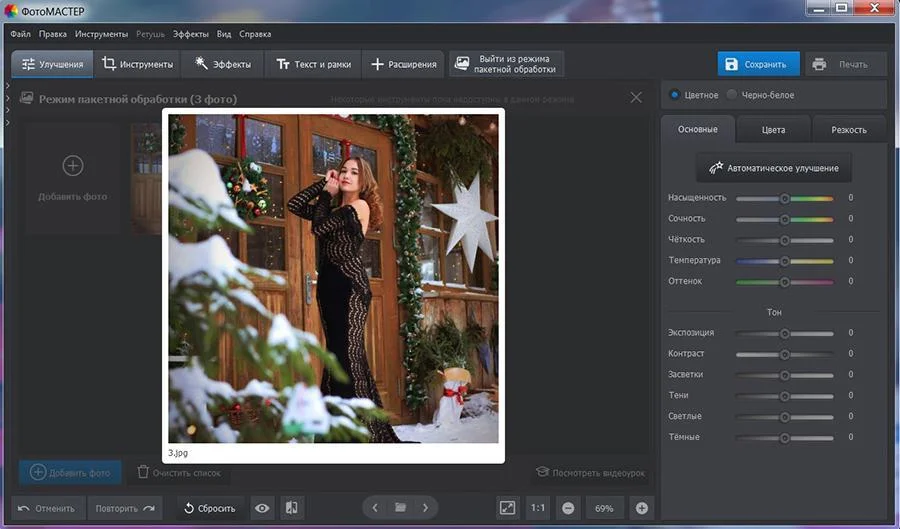Image resolution: width=900 pixels, height=529 pixels.
Task: Switch to the Цвета tab
Action: 773,129
